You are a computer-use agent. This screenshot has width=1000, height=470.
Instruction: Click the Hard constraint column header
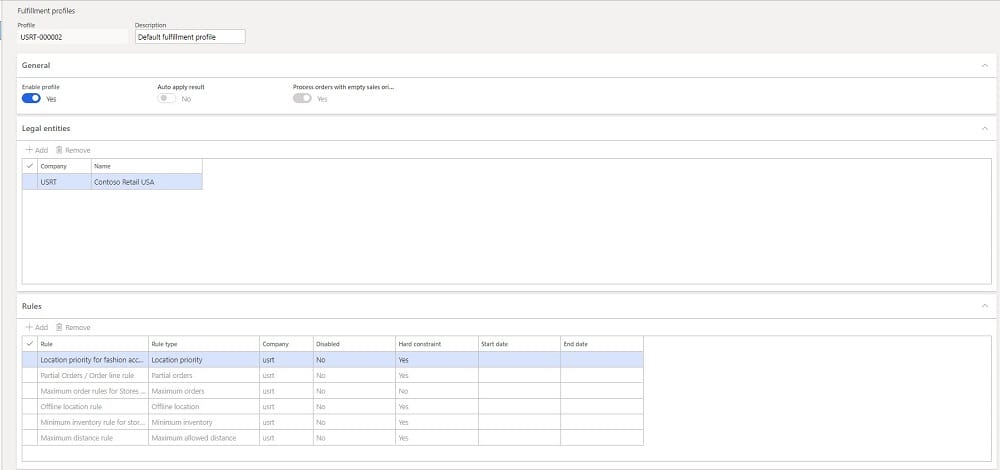[435, 344]
